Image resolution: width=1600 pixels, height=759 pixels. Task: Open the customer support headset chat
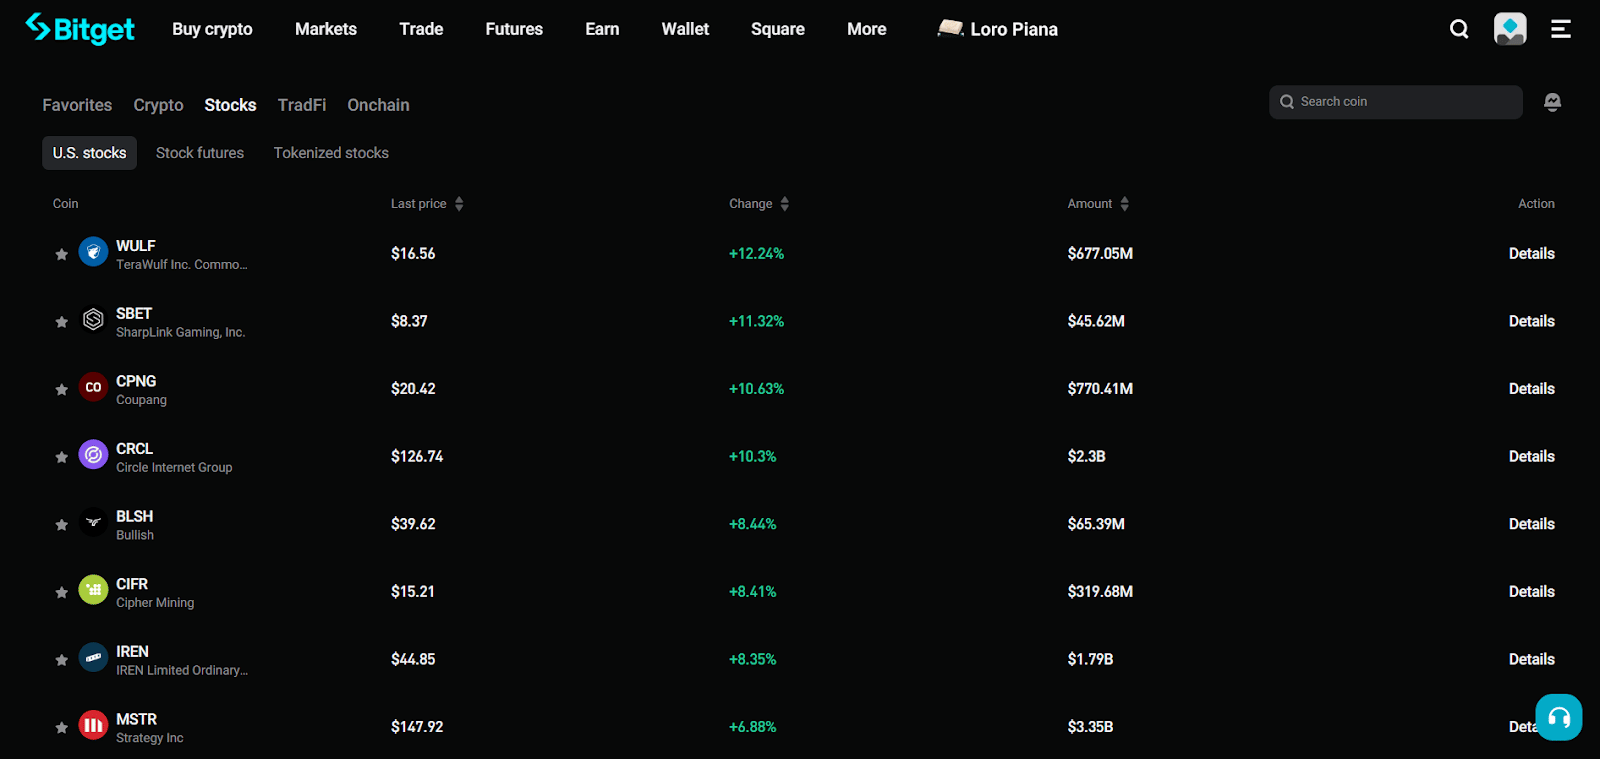coord(1559,717)
